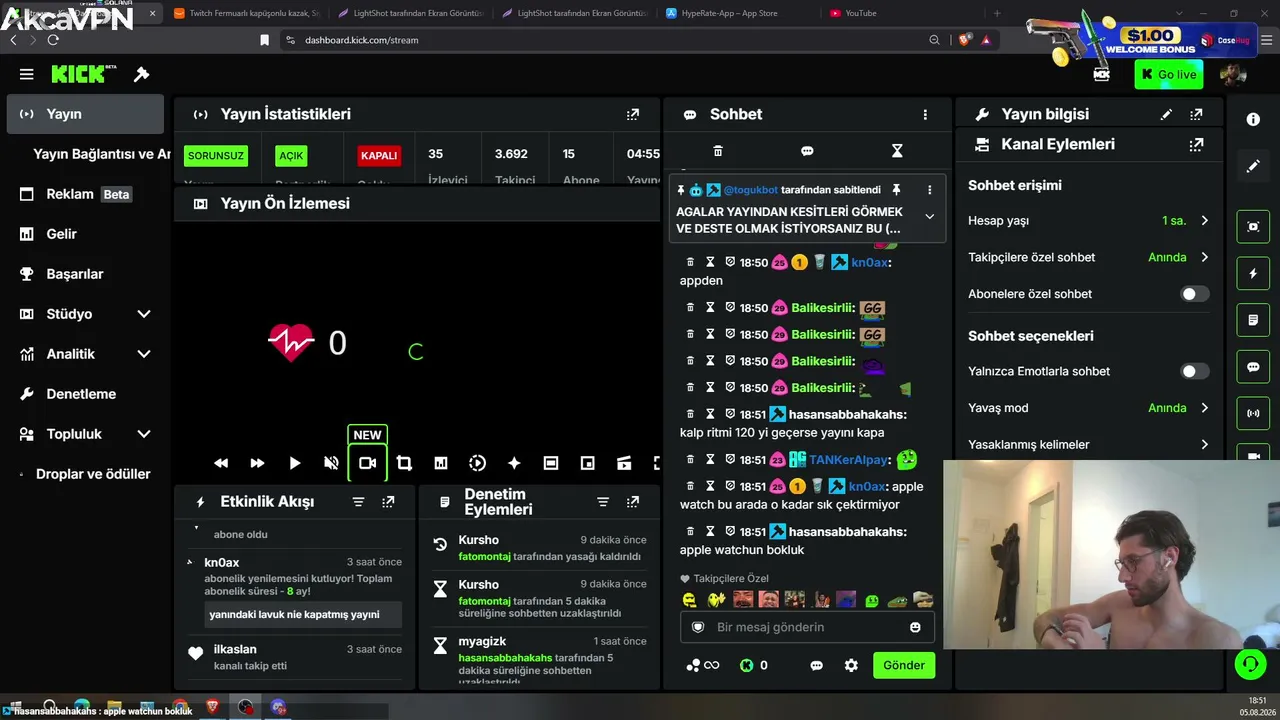Click the info icon on the right sidebar
Image resolution: width=1280 pixels, height=720 pixels.
click(x=1253, y=119)
